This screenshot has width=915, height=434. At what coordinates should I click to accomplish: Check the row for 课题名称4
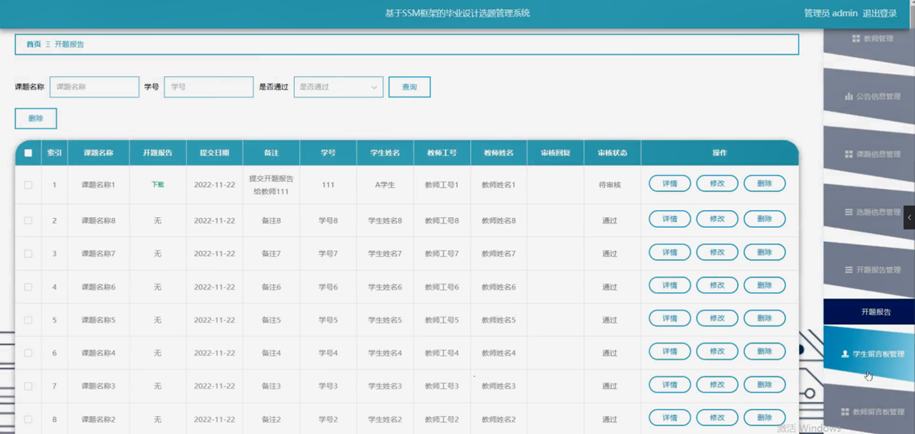[28, 353]
